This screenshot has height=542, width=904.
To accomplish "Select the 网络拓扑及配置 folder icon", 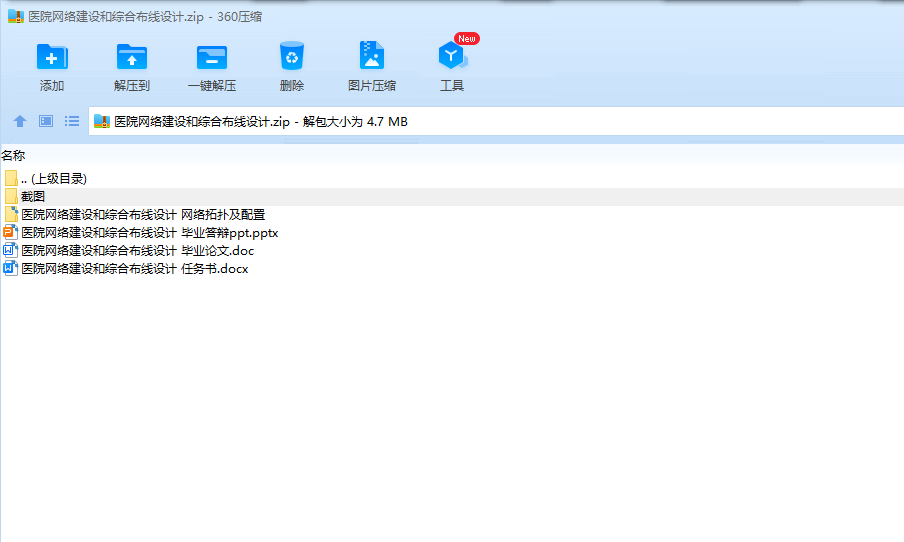I will click(11, 214).
